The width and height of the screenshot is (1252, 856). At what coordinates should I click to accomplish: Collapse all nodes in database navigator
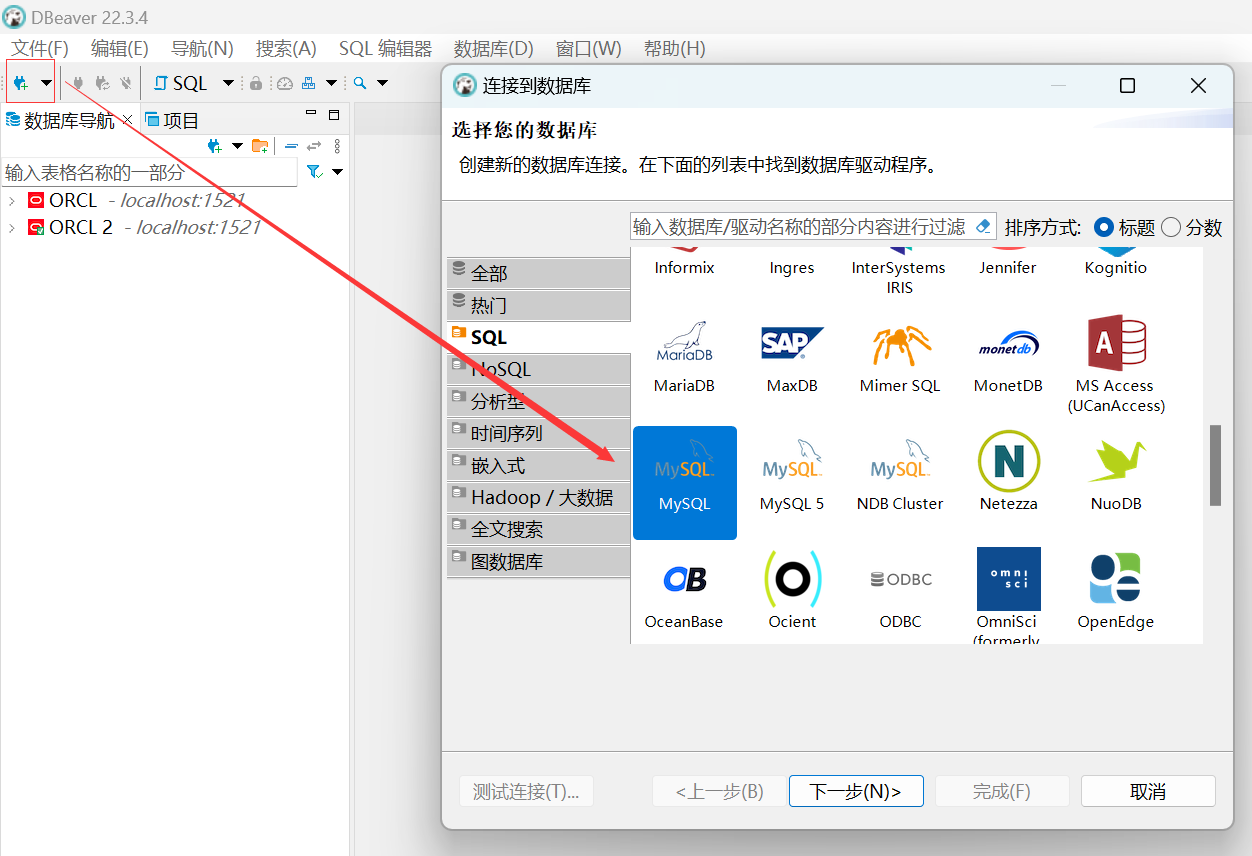point(291,146)
